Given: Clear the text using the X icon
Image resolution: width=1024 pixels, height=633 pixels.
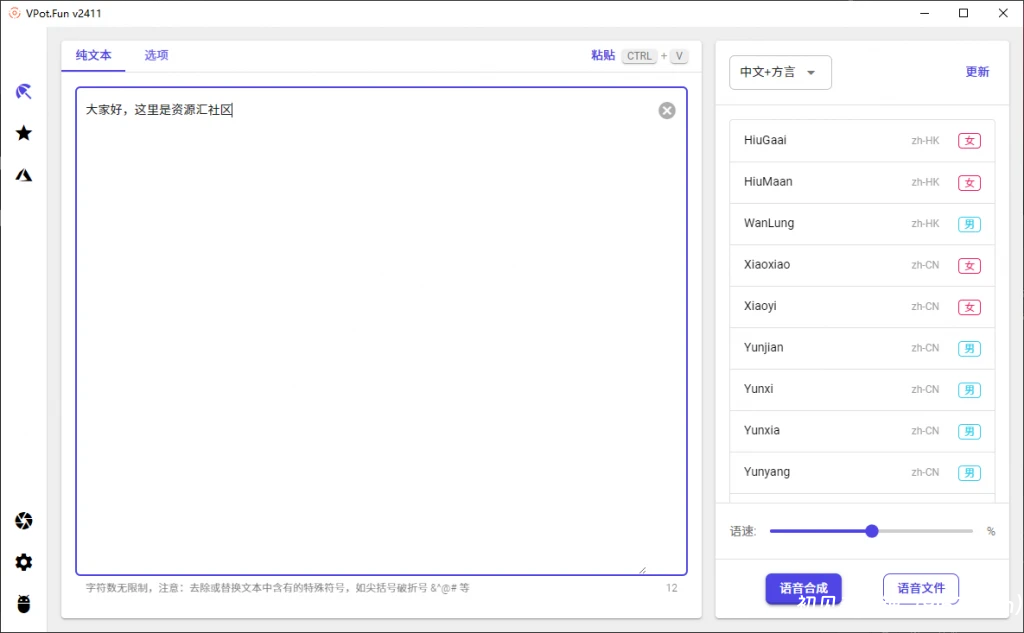Looking at the screenshot, I should (x=667, y=110).
